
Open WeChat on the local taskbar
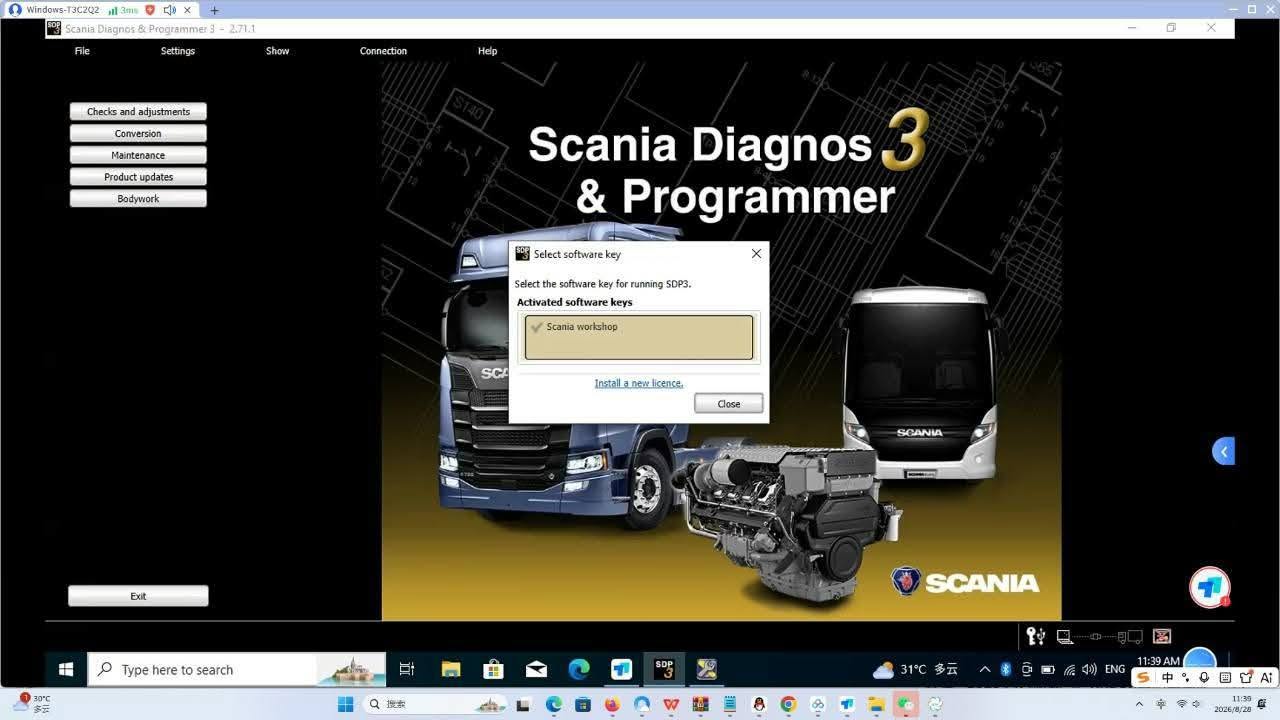pyautogui.click(x=906, y=704)
